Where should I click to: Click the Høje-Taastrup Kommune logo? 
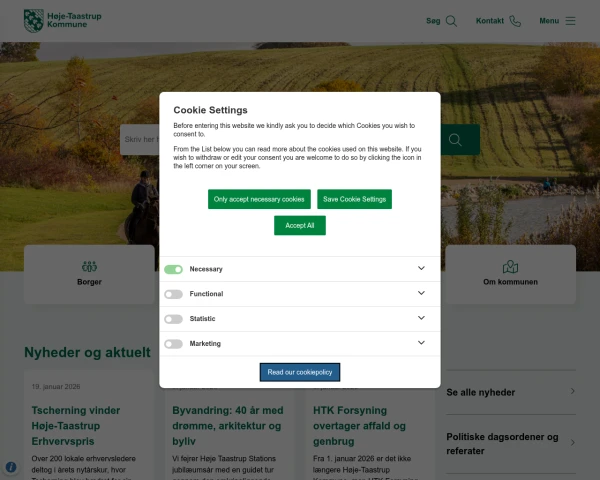pos(63,21)
